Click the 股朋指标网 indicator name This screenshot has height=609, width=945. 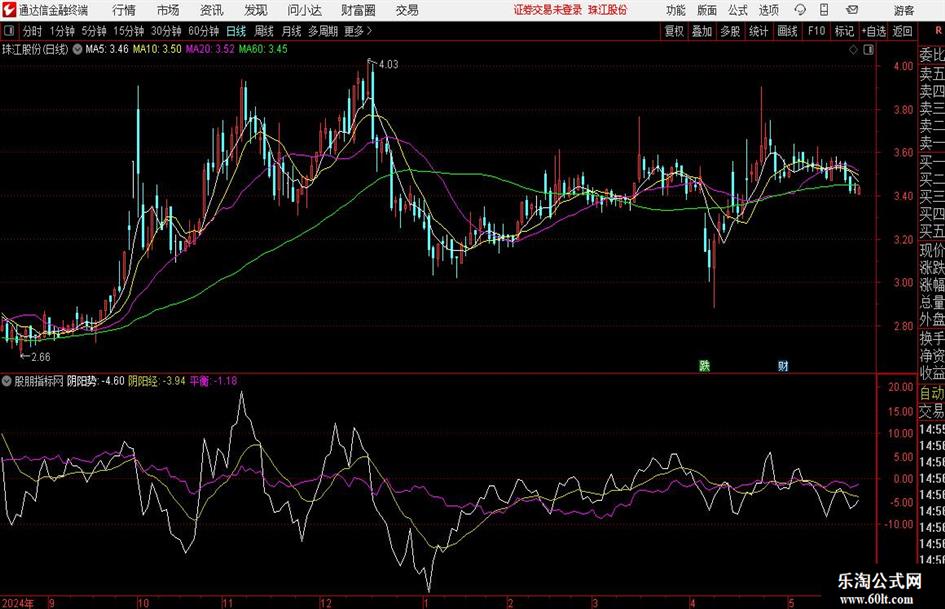click(x=39, y=381)
